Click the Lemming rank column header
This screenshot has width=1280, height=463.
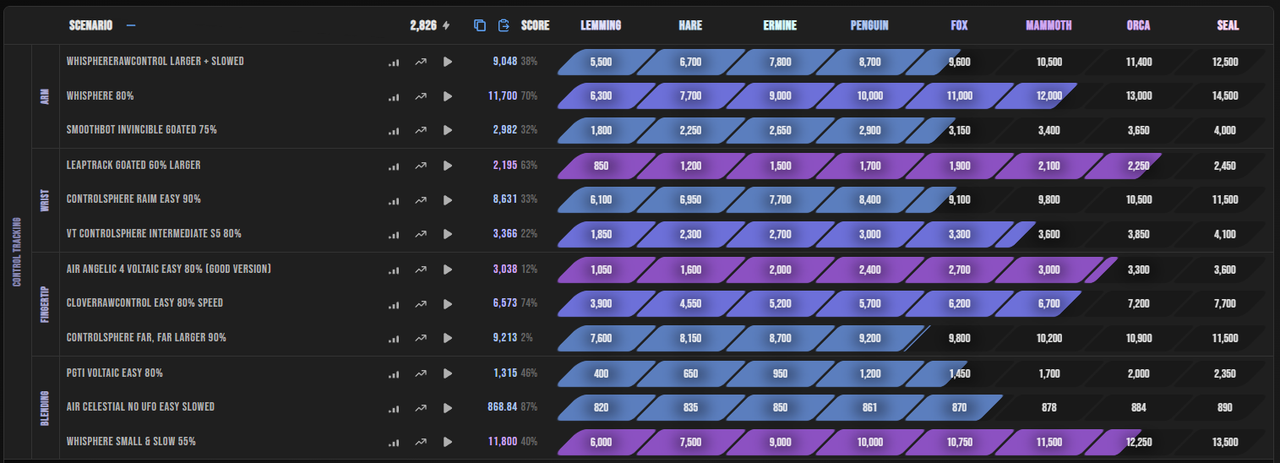coord(600,25)
